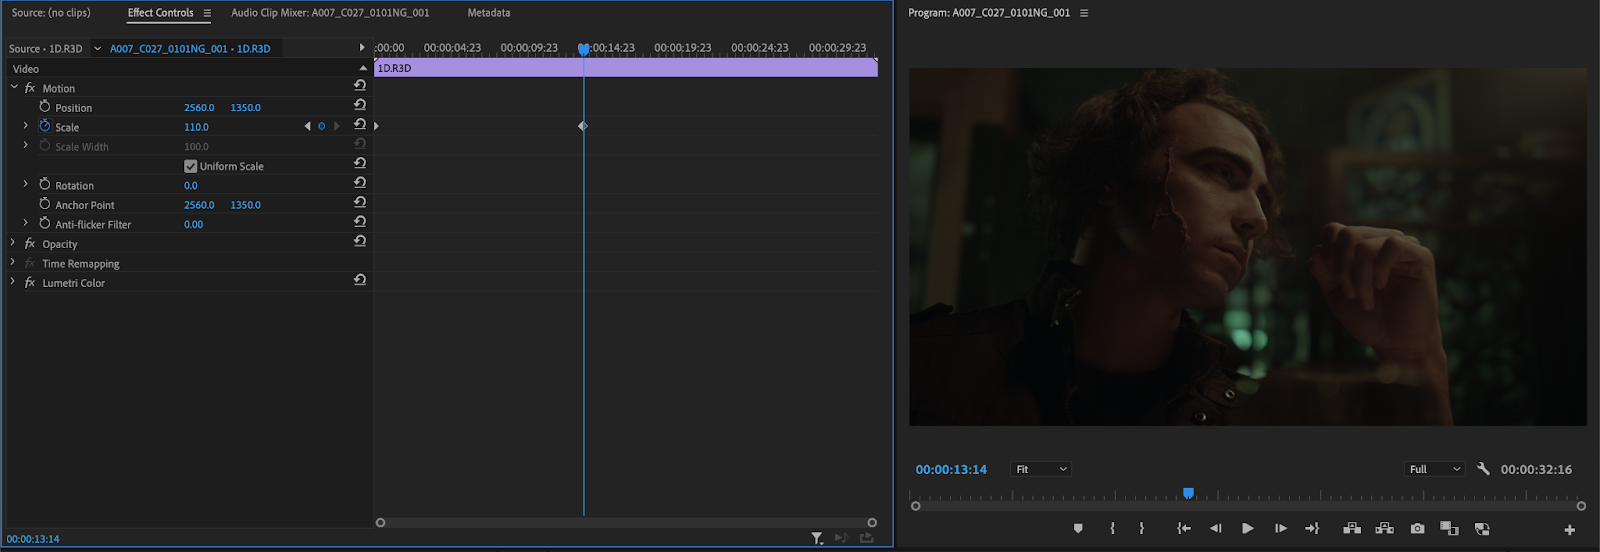
Task: Expand the Anti-flicker Filter parameter
Action: click(26, 223)
